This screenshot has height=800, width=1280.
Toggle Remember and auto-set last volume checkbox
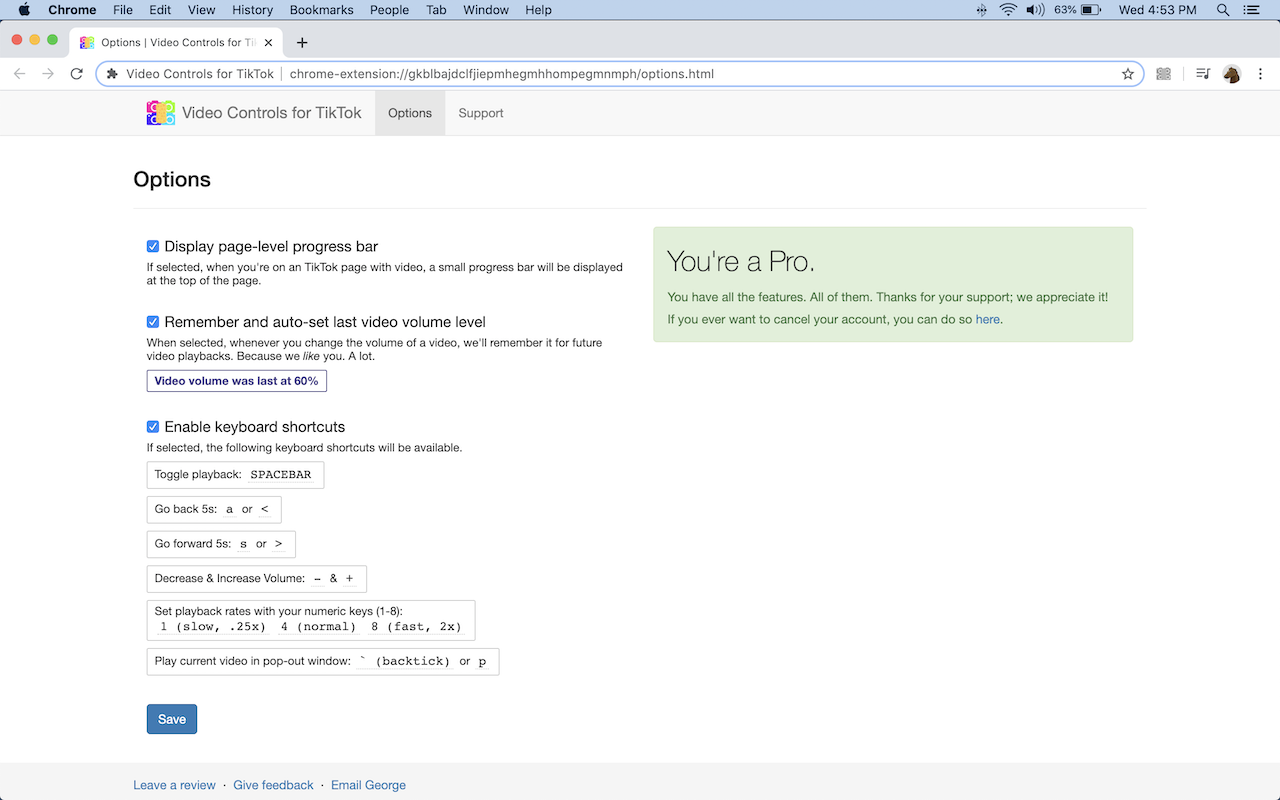(153, 322)
